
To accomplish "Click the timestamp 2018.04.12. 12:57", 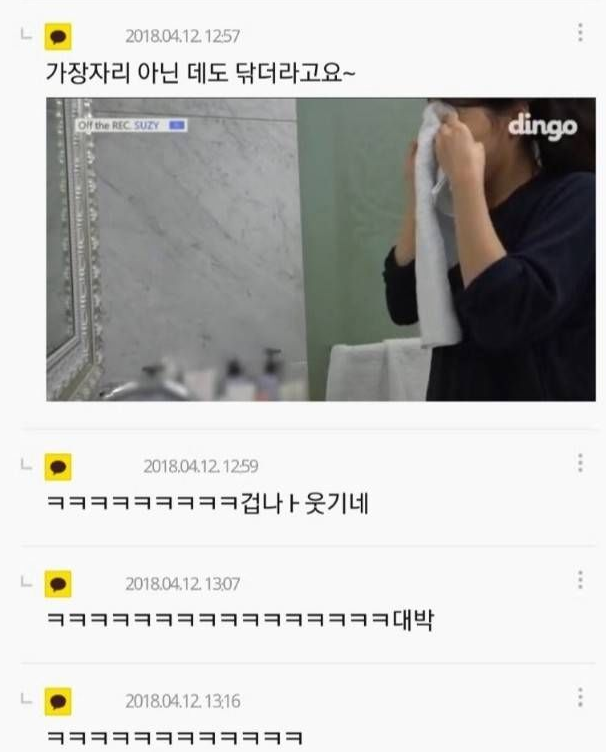I will (183, 36).
